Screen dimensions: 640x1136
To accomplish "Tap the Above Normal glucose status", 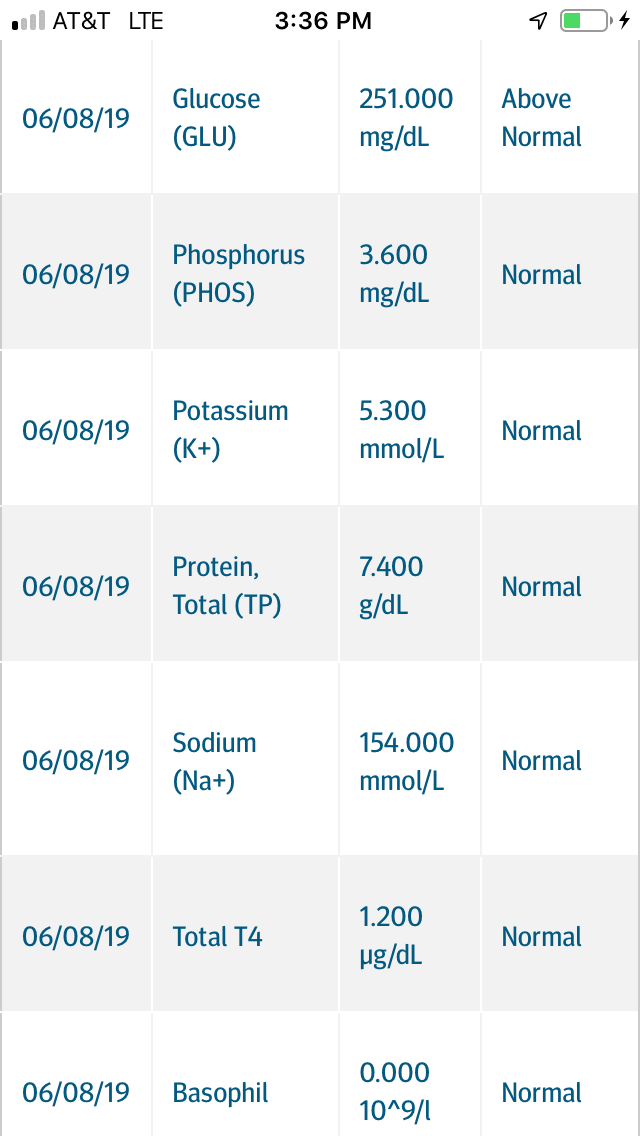I will click(542, 118).
